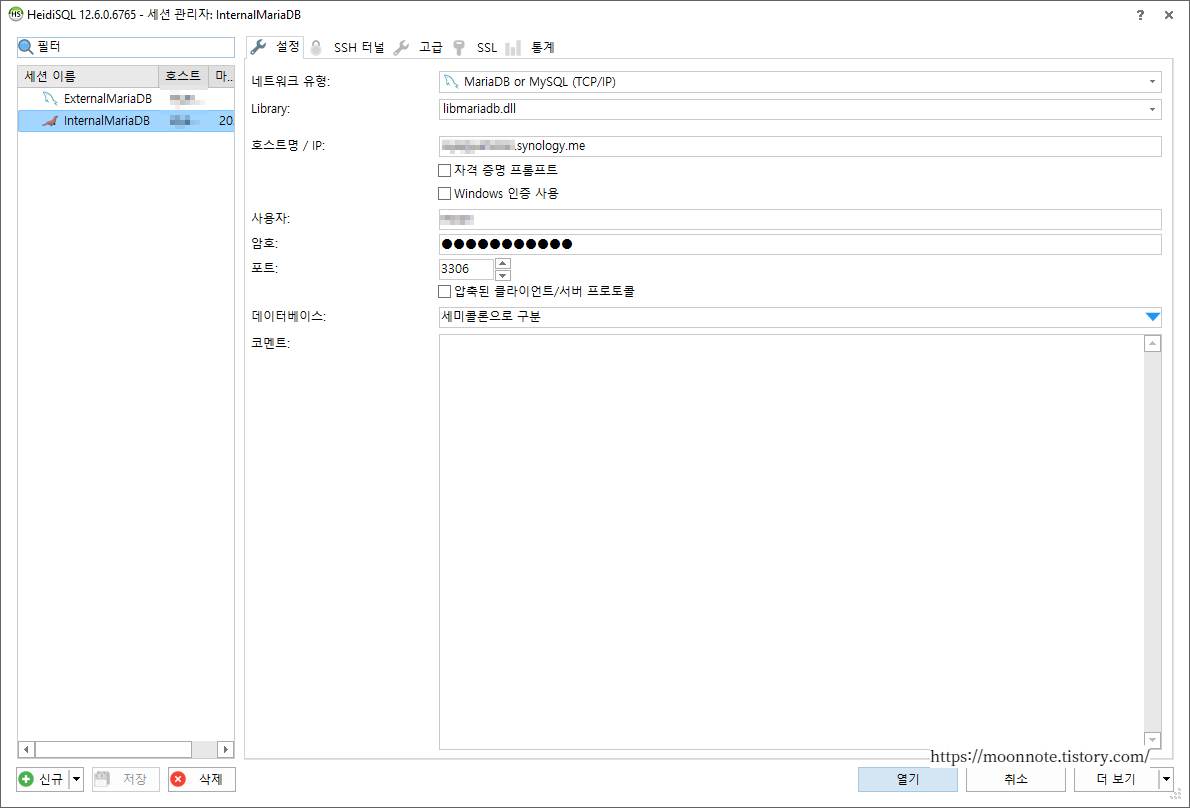
Task: Click the padlock icon of SSH tunnel tab
Action: pyautogui.click(x=316, y=48)
